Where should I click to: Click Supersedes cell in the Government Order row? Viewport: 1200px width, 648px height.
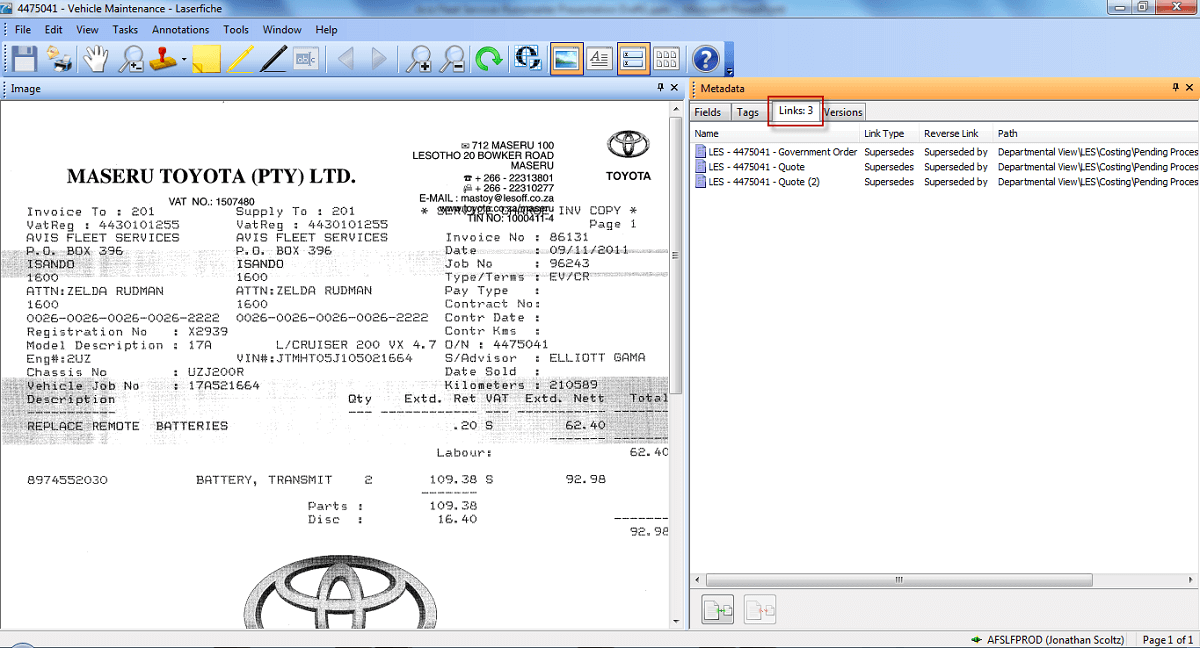pyautogui.click(x=889, y=152)
